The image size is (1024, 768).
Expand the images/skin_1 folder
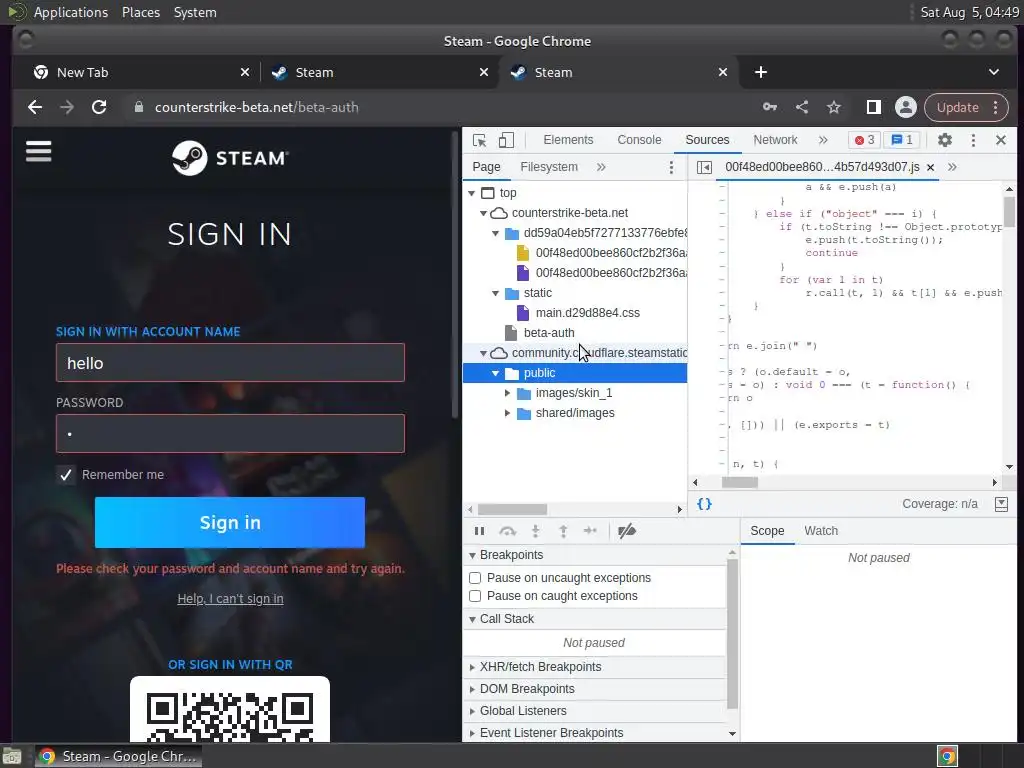click(x=507, y=393)
